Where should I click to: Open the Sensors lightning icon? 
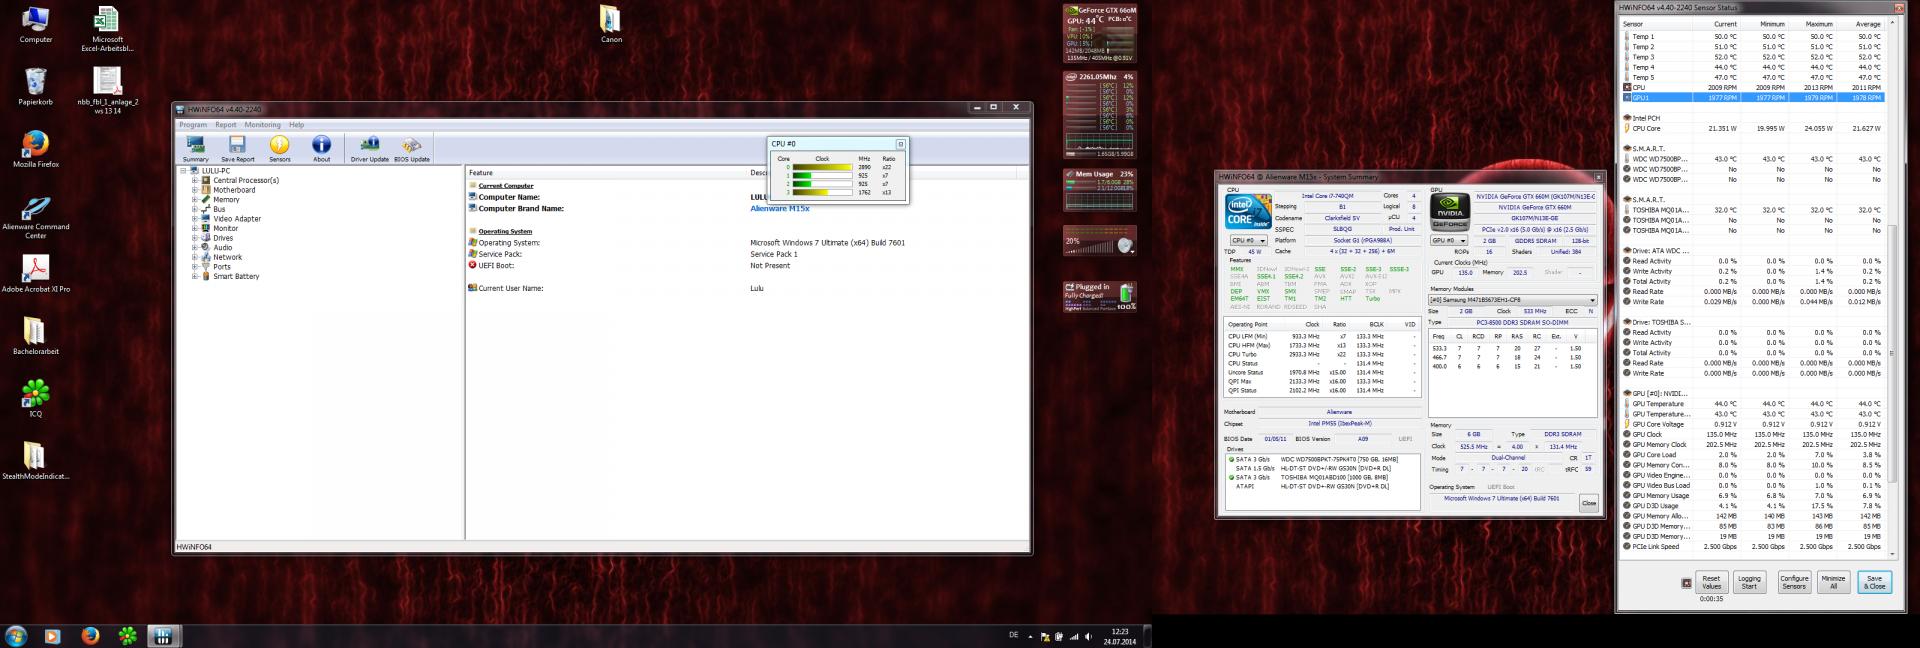tap(280, 149)
